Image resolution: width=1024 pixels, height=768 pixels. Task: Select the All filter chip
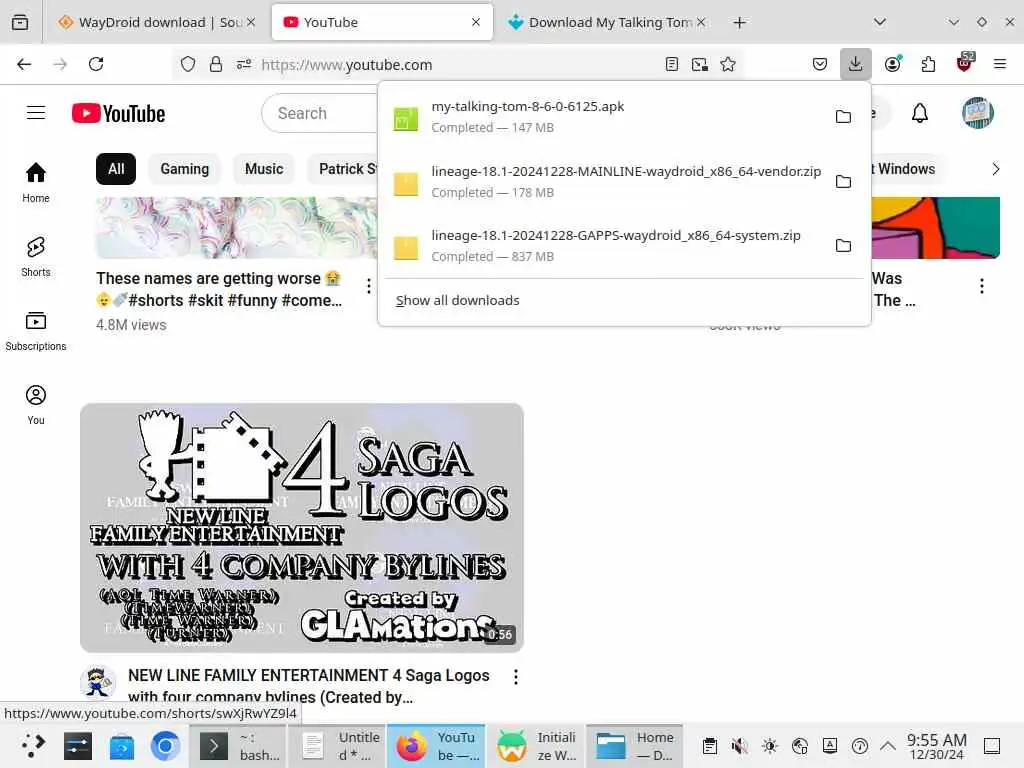(116, 169)
